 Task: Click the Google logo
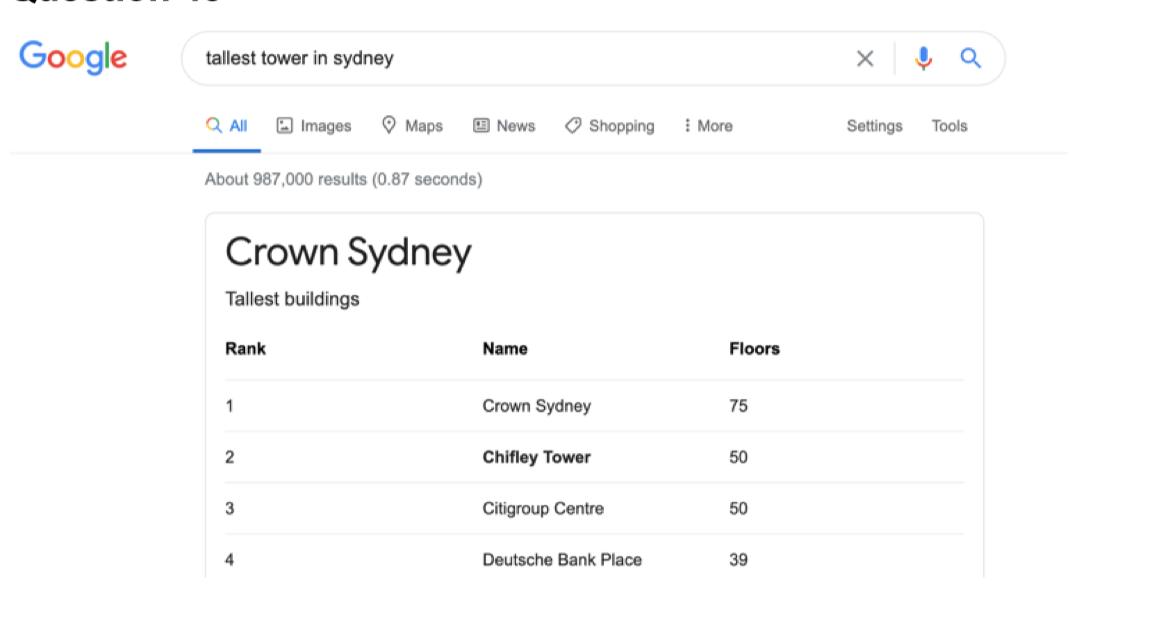[73, 57]
